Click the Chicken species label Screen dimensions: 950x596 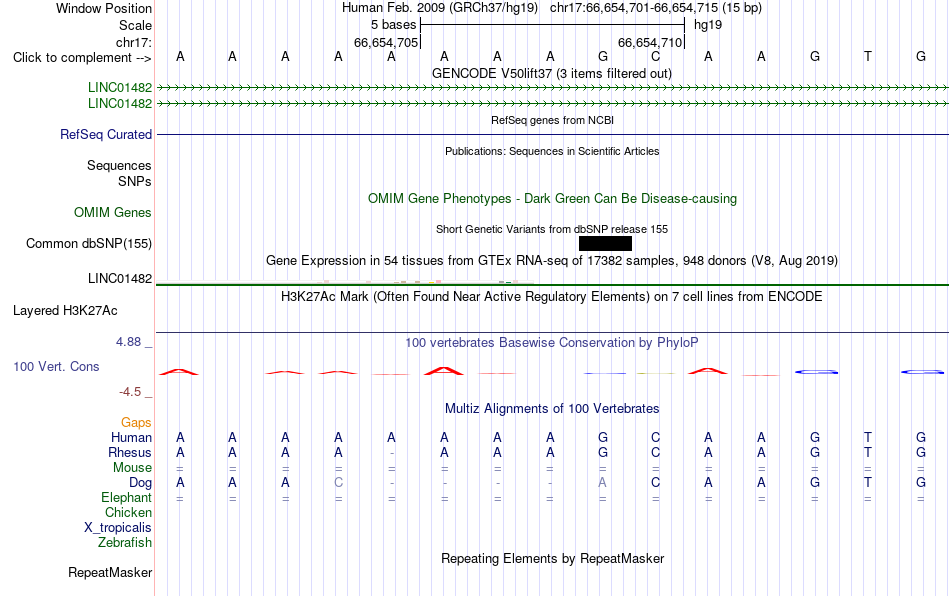tap(128, 512)
